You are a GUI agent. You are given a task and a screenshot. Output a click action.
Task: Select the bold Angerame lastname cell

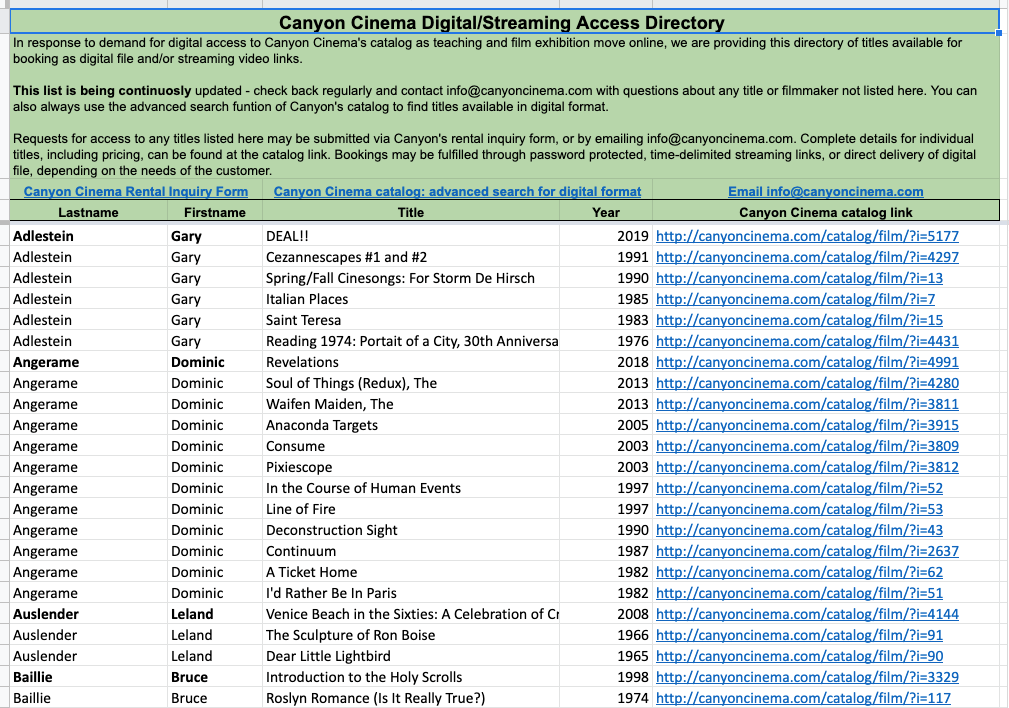point(88,362)
